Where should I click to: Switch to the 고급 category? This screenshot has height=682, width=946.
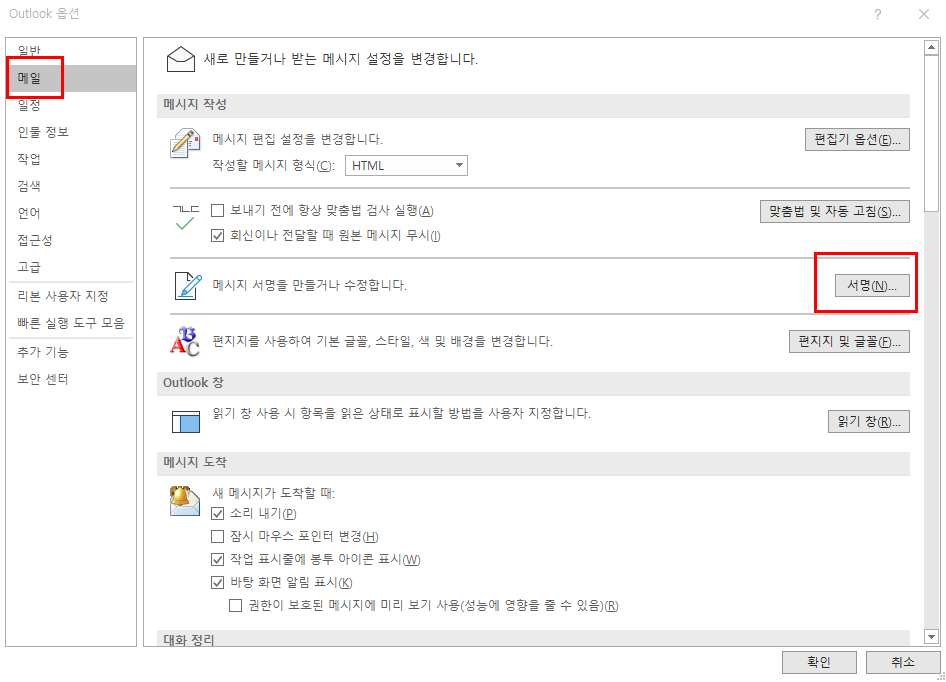tap(71, 267)
